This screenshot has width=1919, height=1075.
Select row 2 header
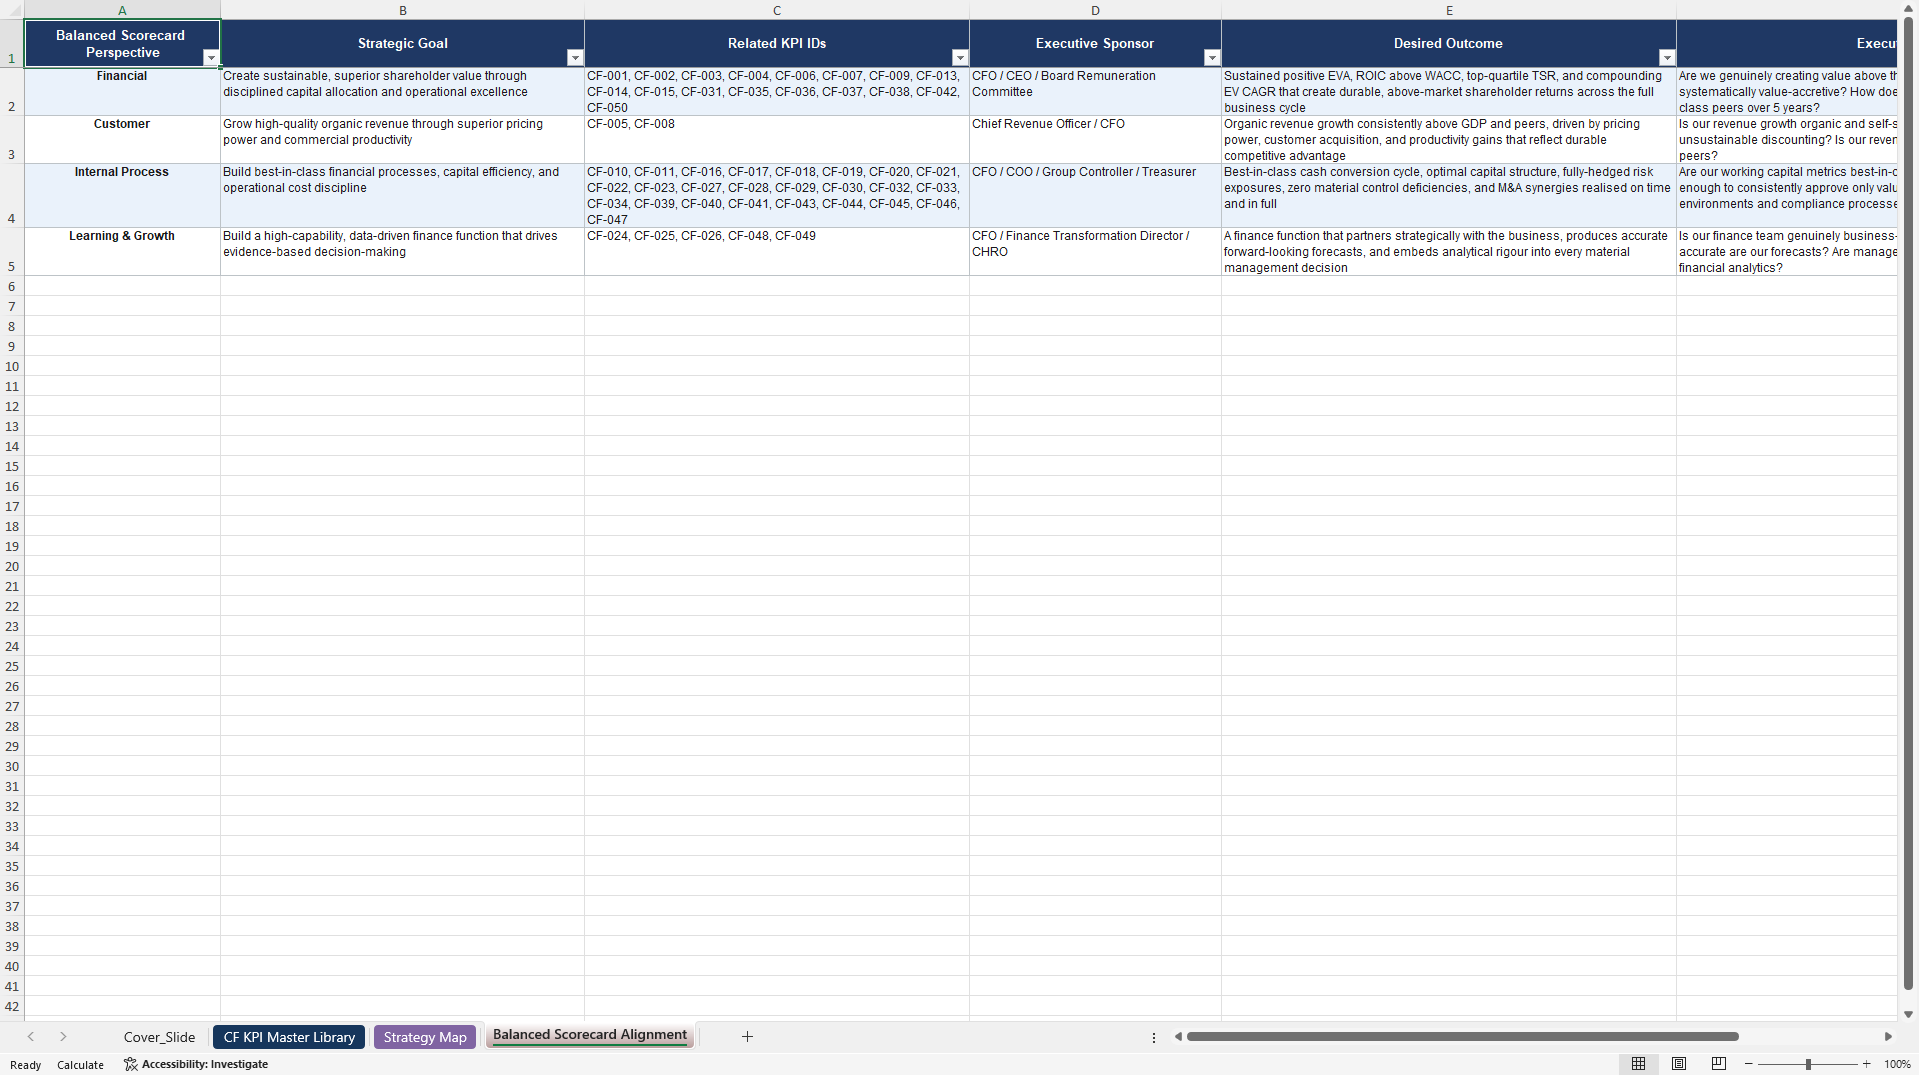pos(12,92)
